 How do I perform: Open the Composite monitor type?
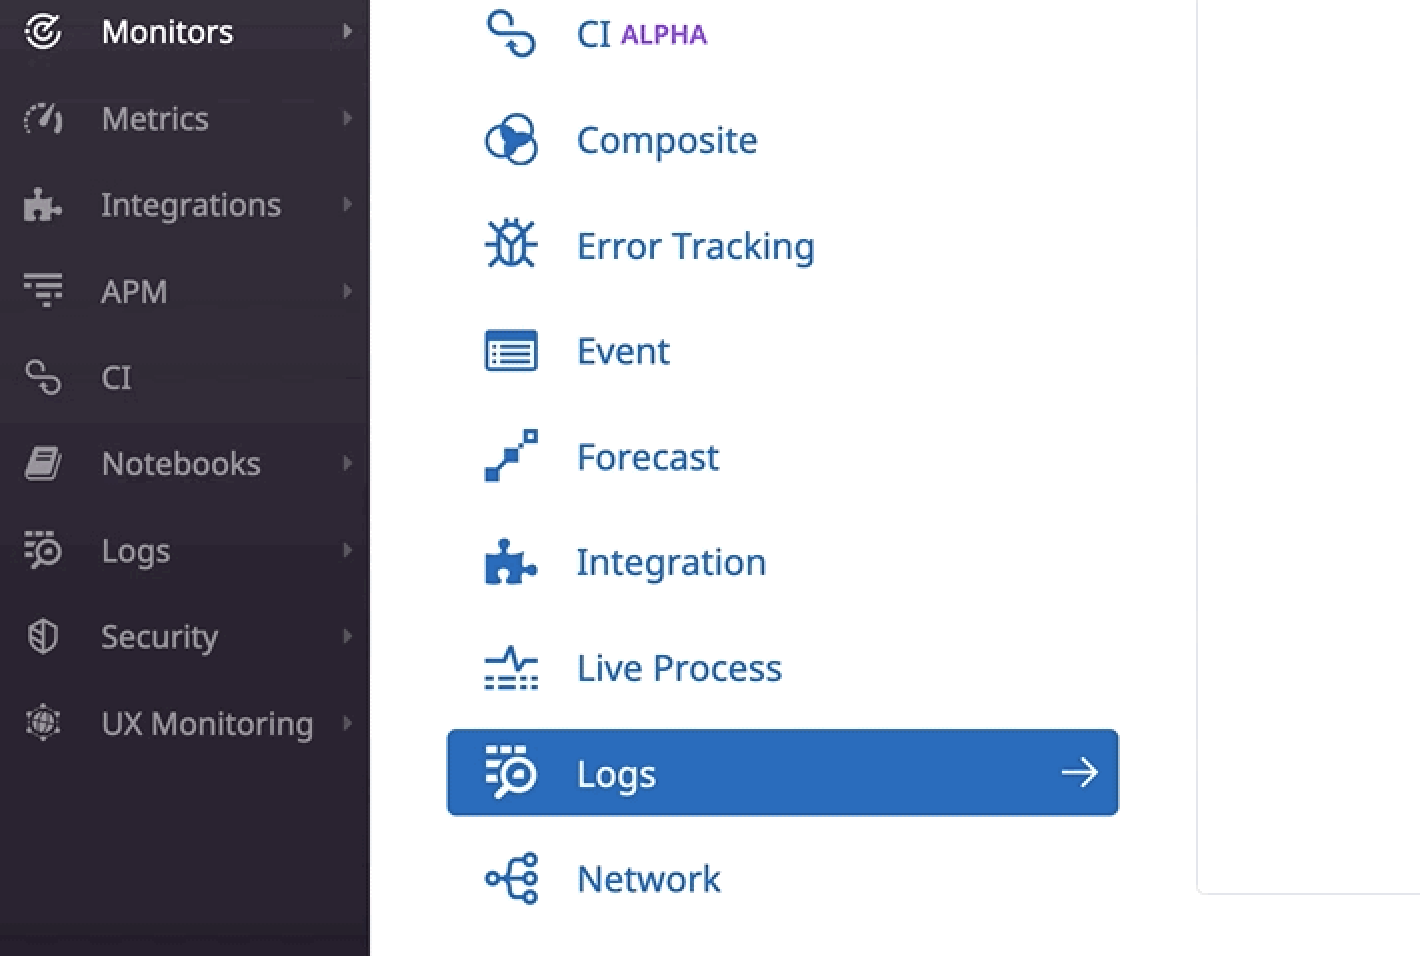tap(666, 140)
